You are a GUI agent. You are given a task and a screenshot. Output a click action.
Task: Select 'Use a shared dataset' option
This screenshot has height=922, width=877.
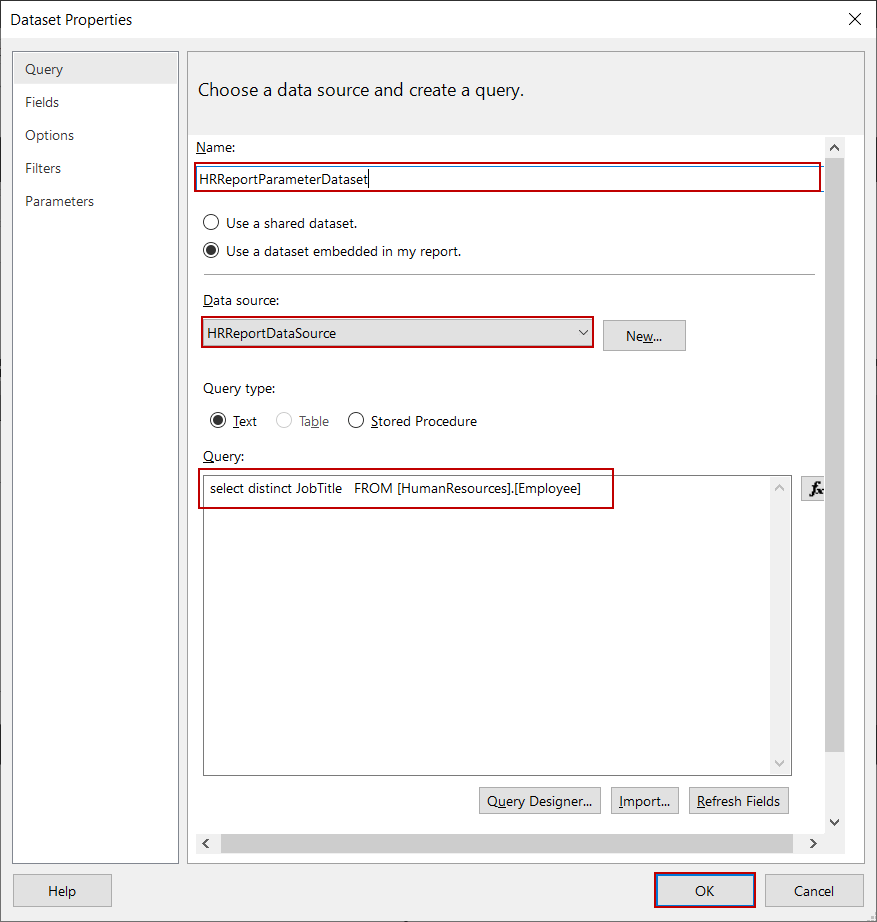[x=210, y=223]
